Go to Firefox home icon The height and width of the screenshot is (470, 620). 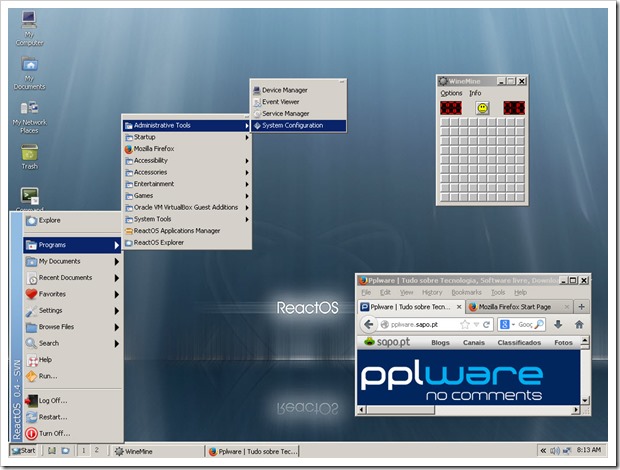tap(579, 325)
